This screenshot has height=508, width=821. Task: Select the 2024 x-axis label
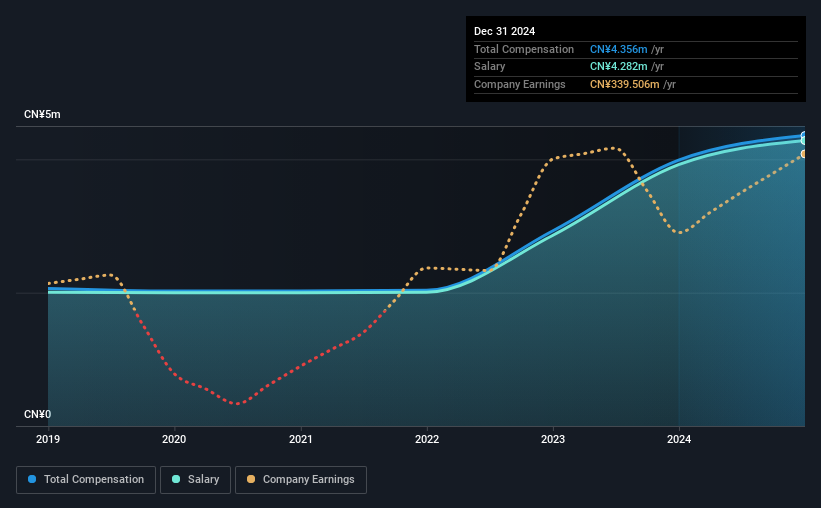[x=679, y=439]
